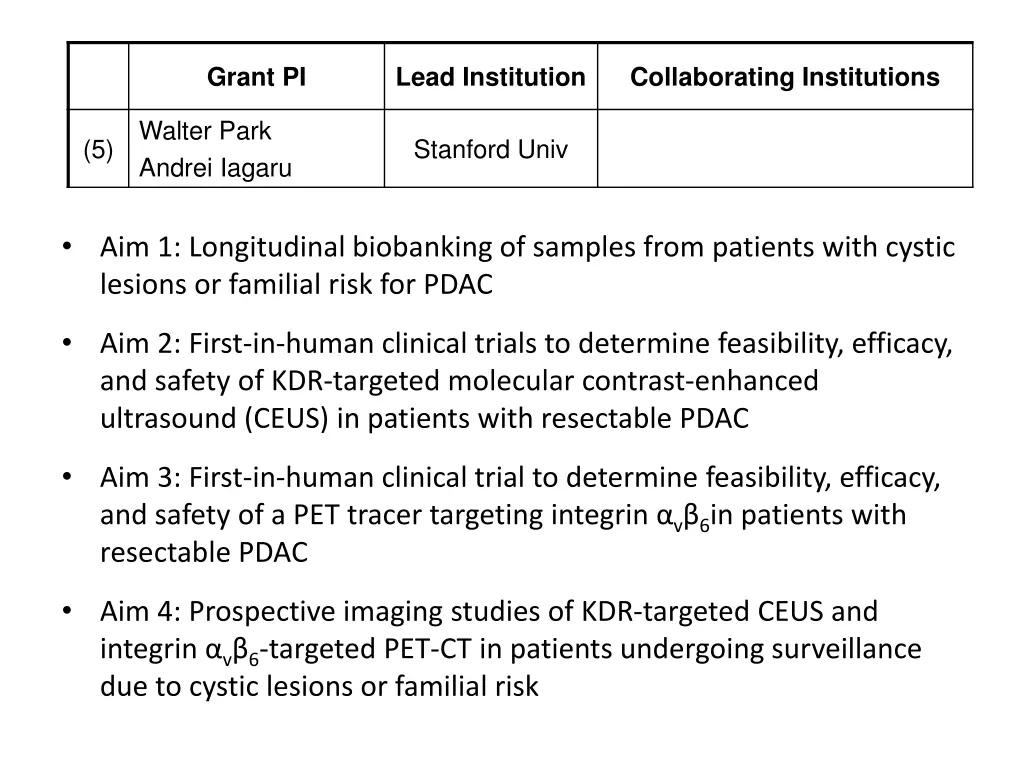
Task: Click the row number (5) cell
Action: (98, 149)
